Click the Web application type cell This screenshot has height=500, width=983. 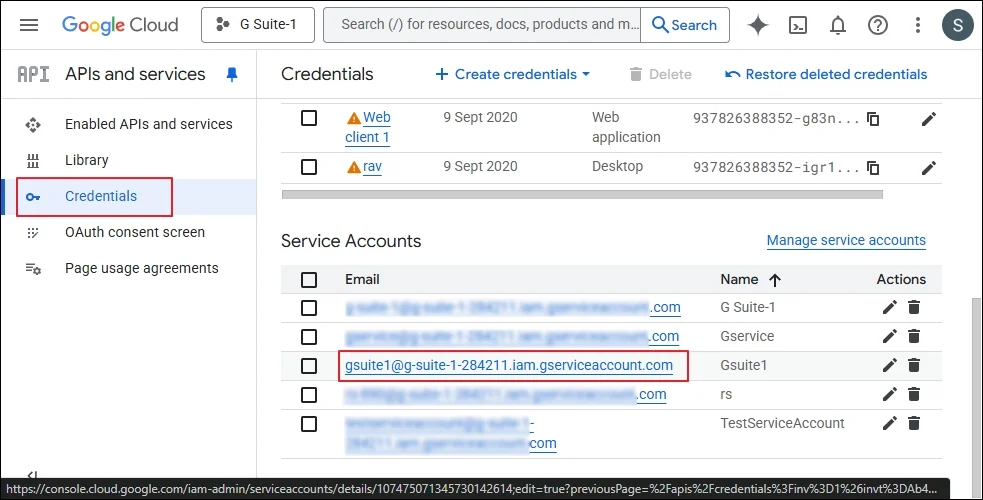pyautogui.click(x=626, y=127)
